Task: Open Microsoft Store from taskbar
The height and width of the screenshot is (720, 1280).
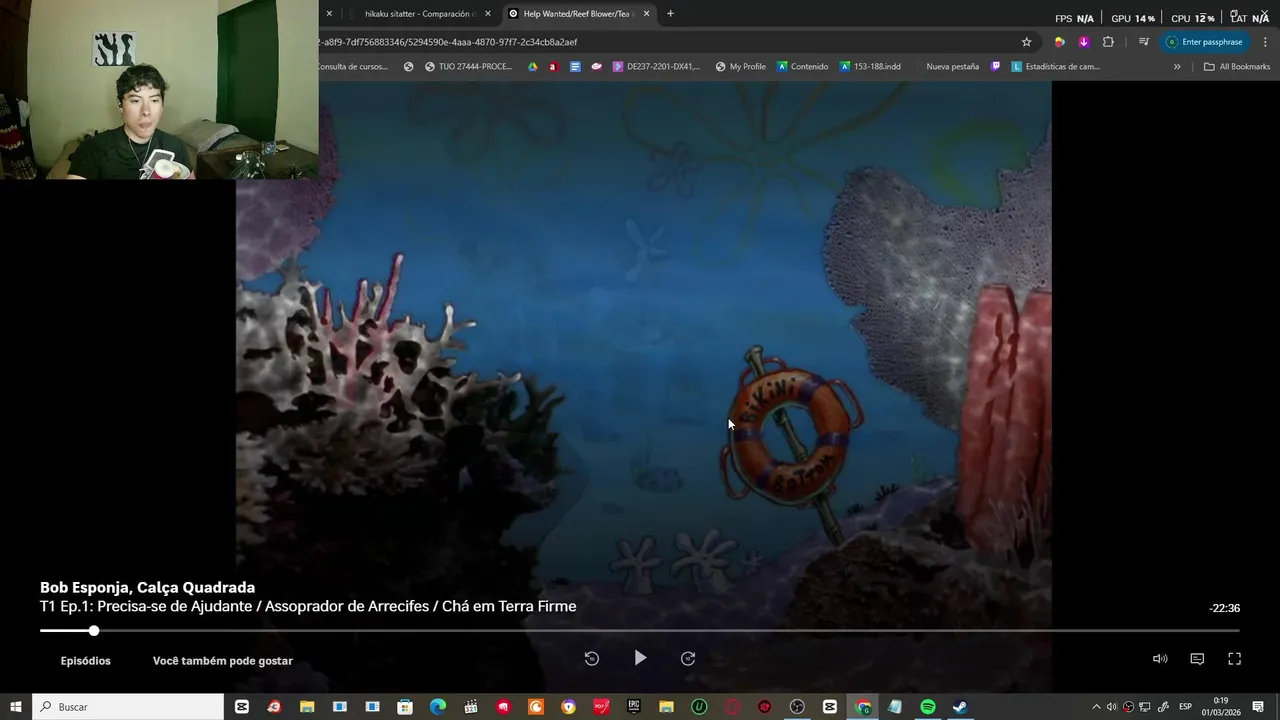Action: (x=405, y=707)
